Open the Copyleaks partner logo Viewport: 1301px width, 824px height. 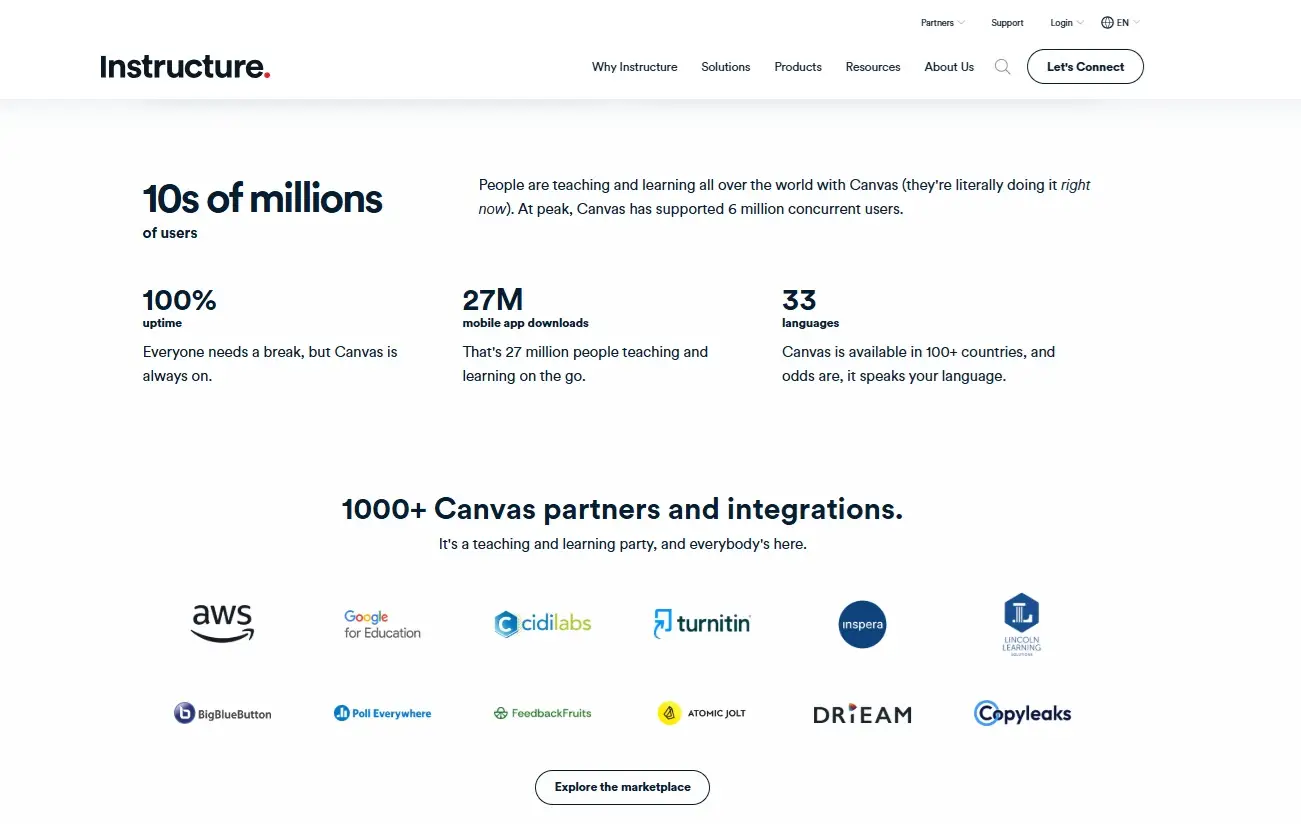(1022, 713)
